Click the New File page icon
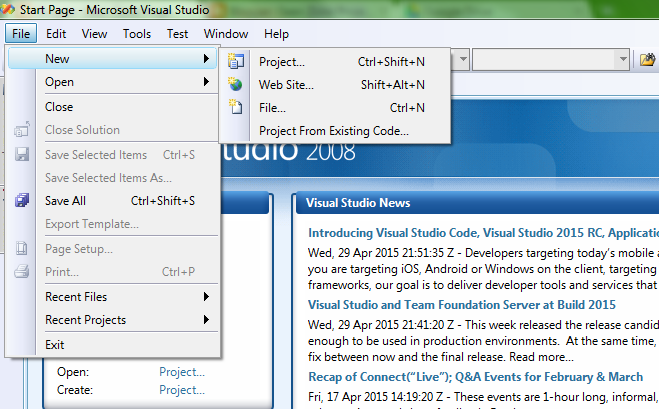 click(x=235, y=107)
